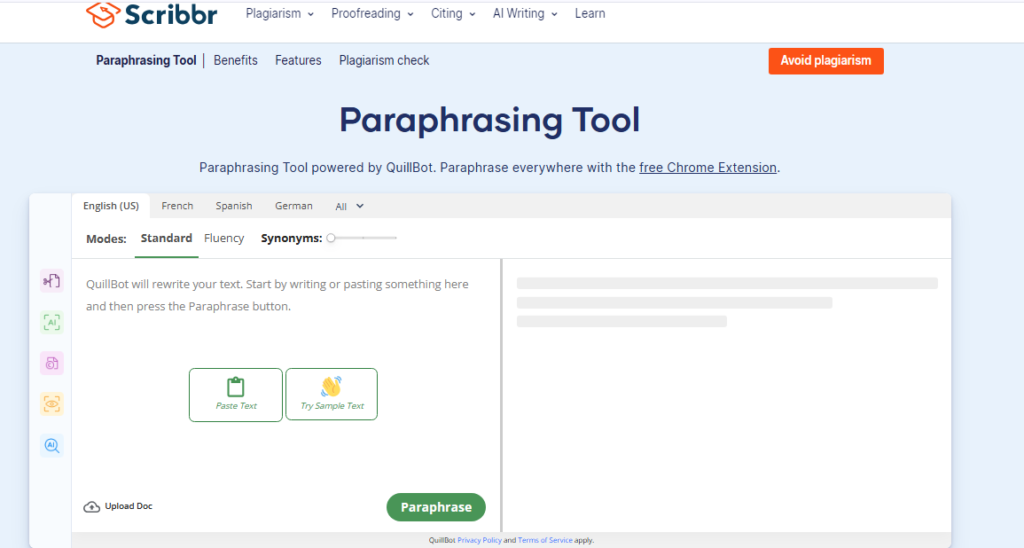Click into the paraphrase text input area
Image resolution: width=1024 pixels, height=548 pixels.
286,376
